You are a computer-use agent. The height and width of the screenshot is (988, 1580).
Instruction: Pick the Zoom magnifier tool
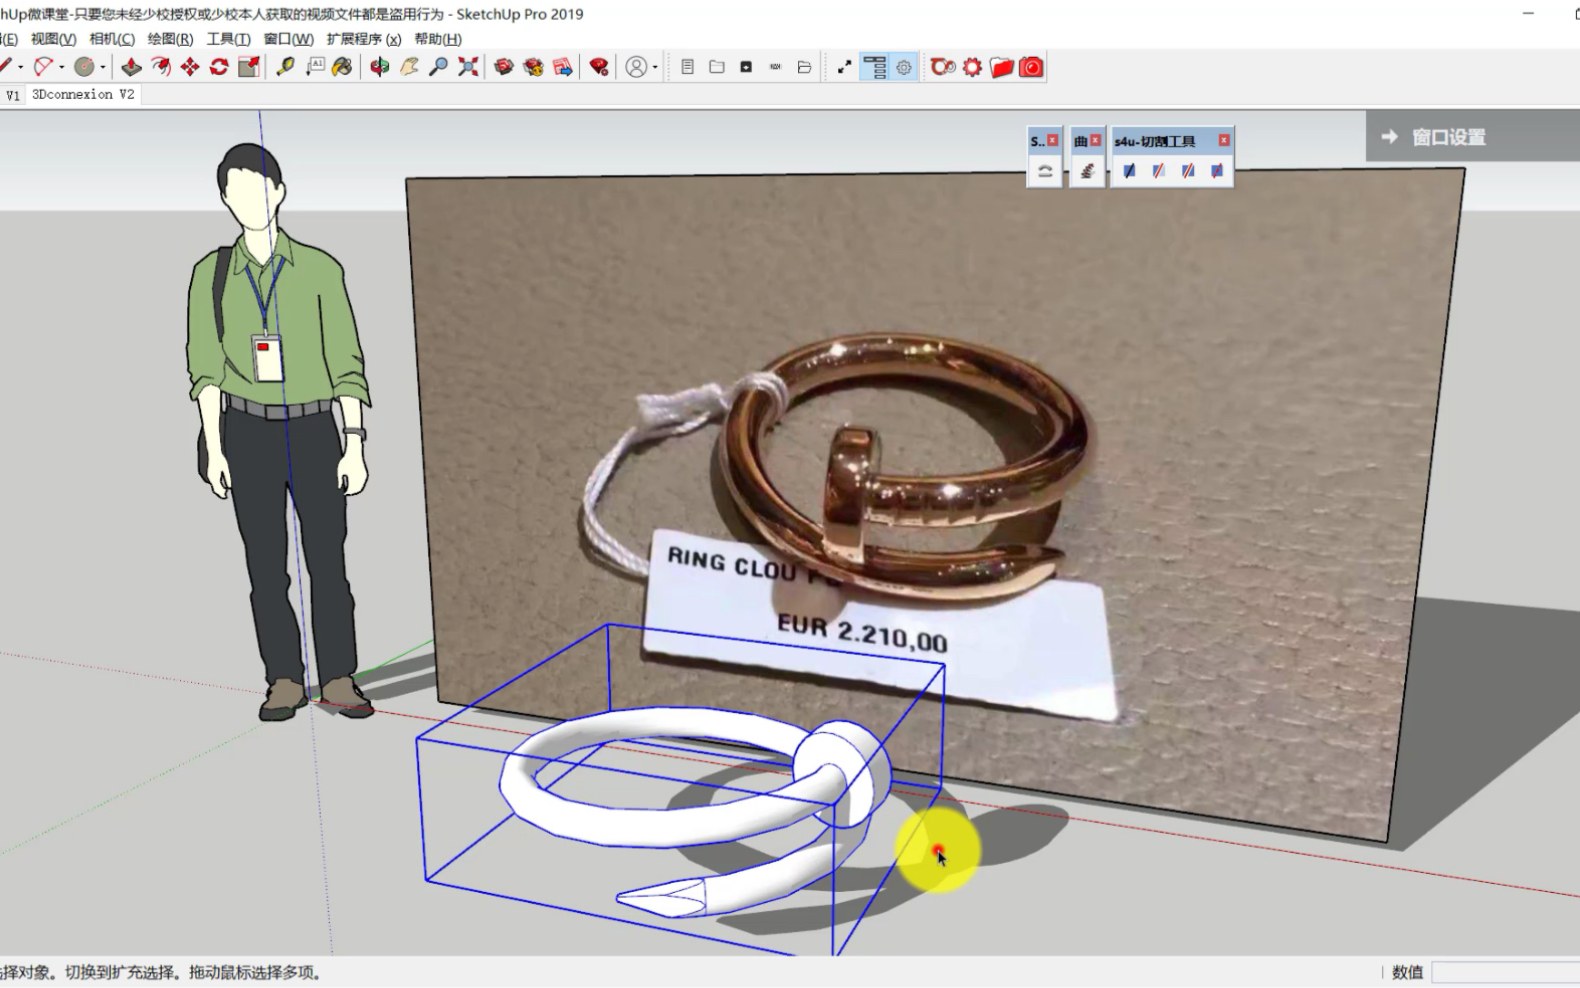coord(438,67)
